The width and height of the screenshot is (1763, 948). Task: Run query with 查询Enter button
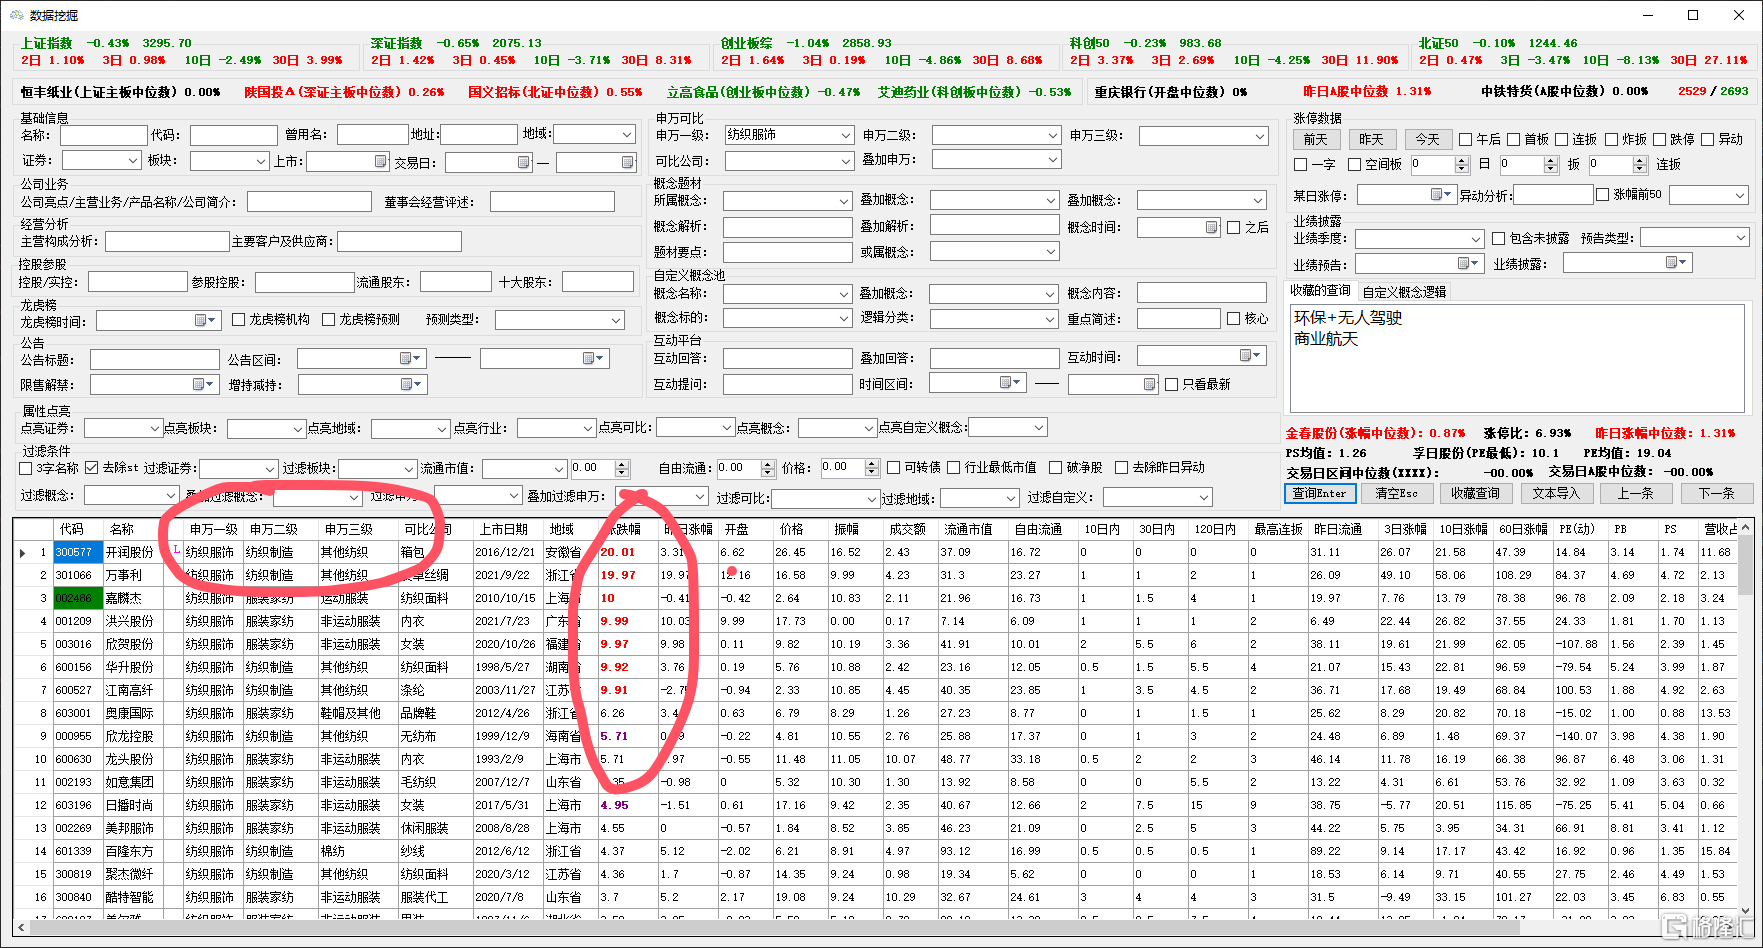point(1320,493)
